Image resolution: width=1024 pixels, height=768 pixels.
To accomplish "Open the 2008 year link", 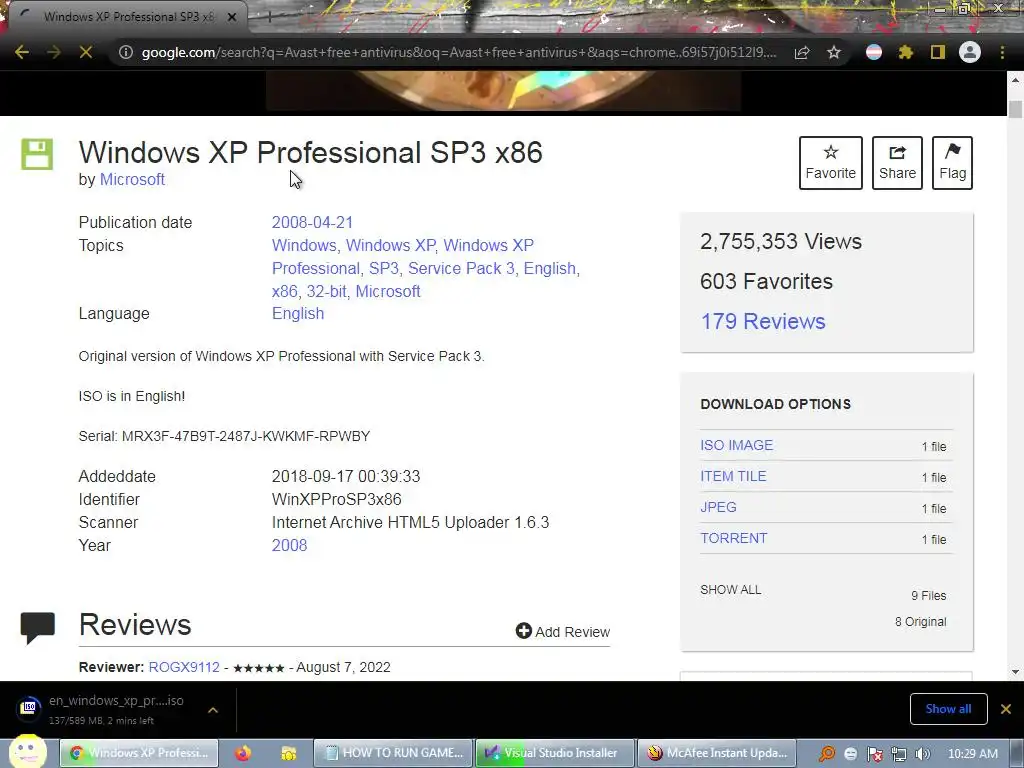I will 289,545.
